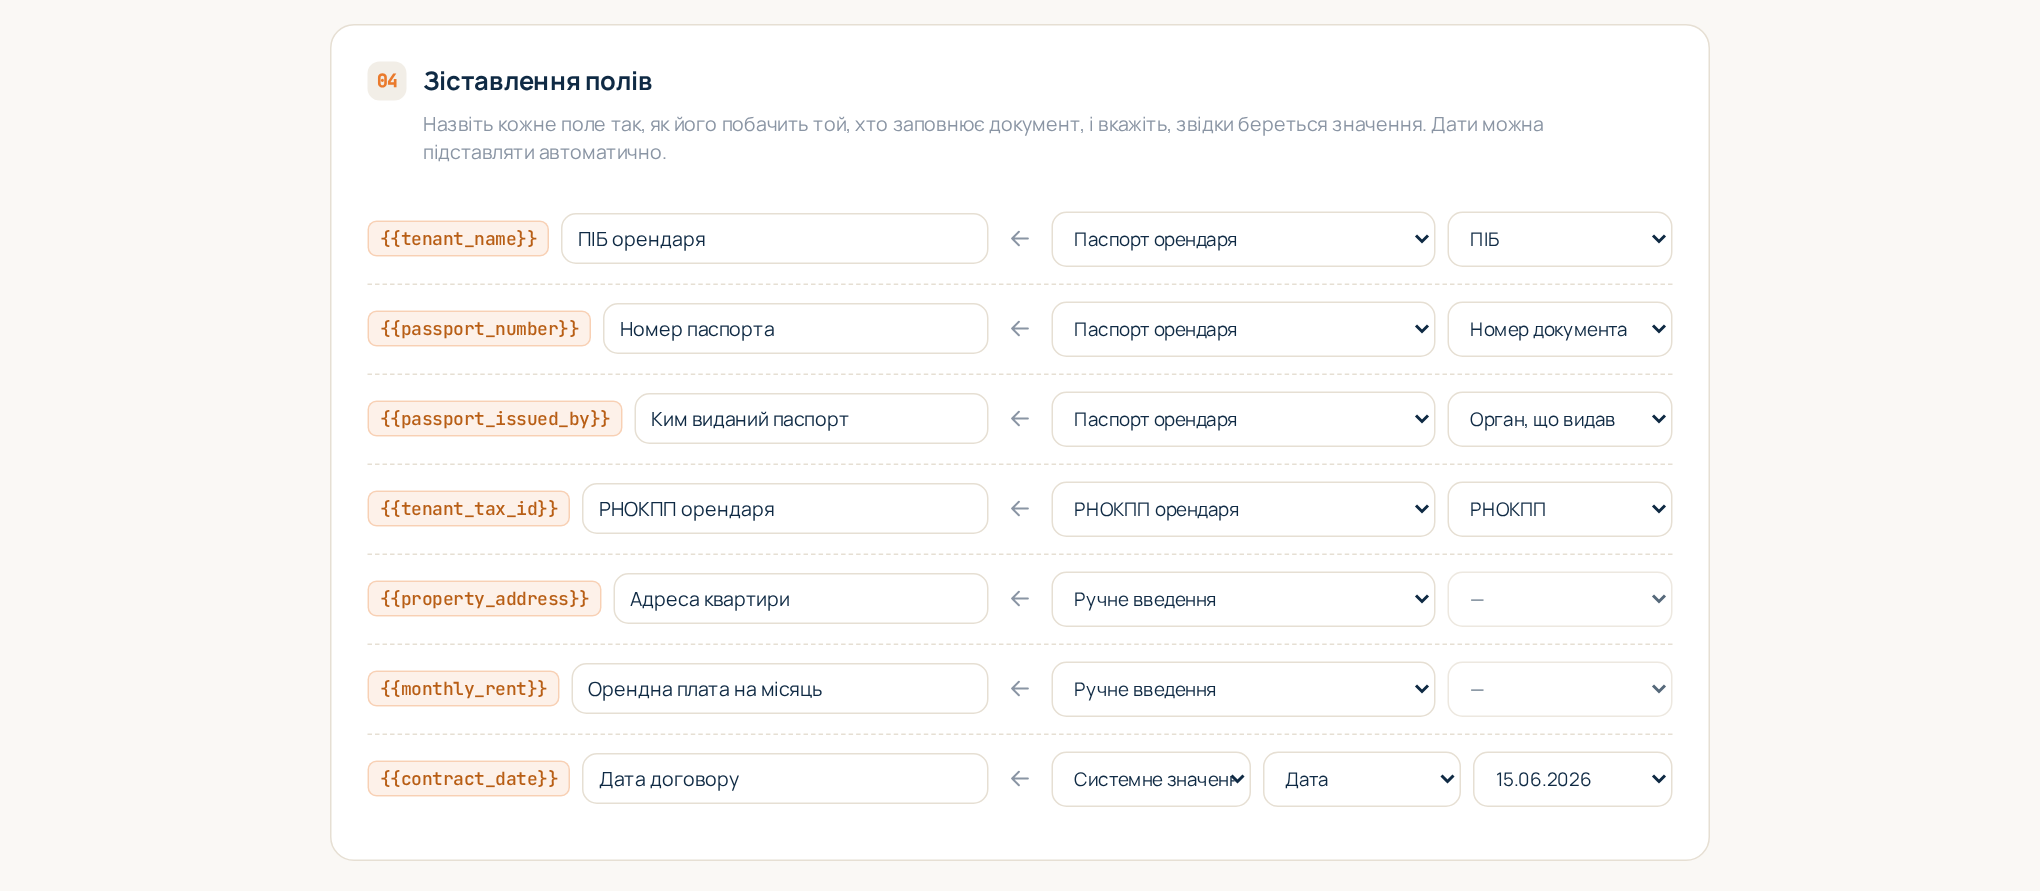Expand the "Номер документа" dropdown
The image size is (2040, 891).
(x=1560, y=329)
